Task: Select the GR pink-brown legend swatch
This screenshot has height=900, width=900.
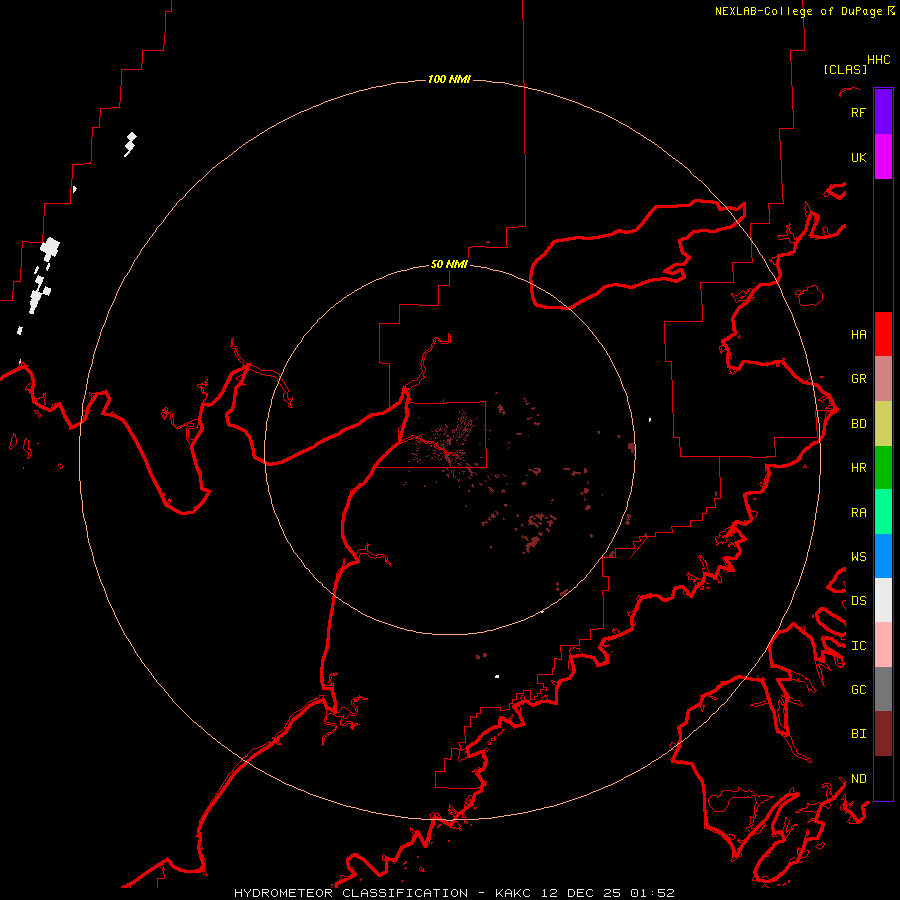Action: click(883, 378)
